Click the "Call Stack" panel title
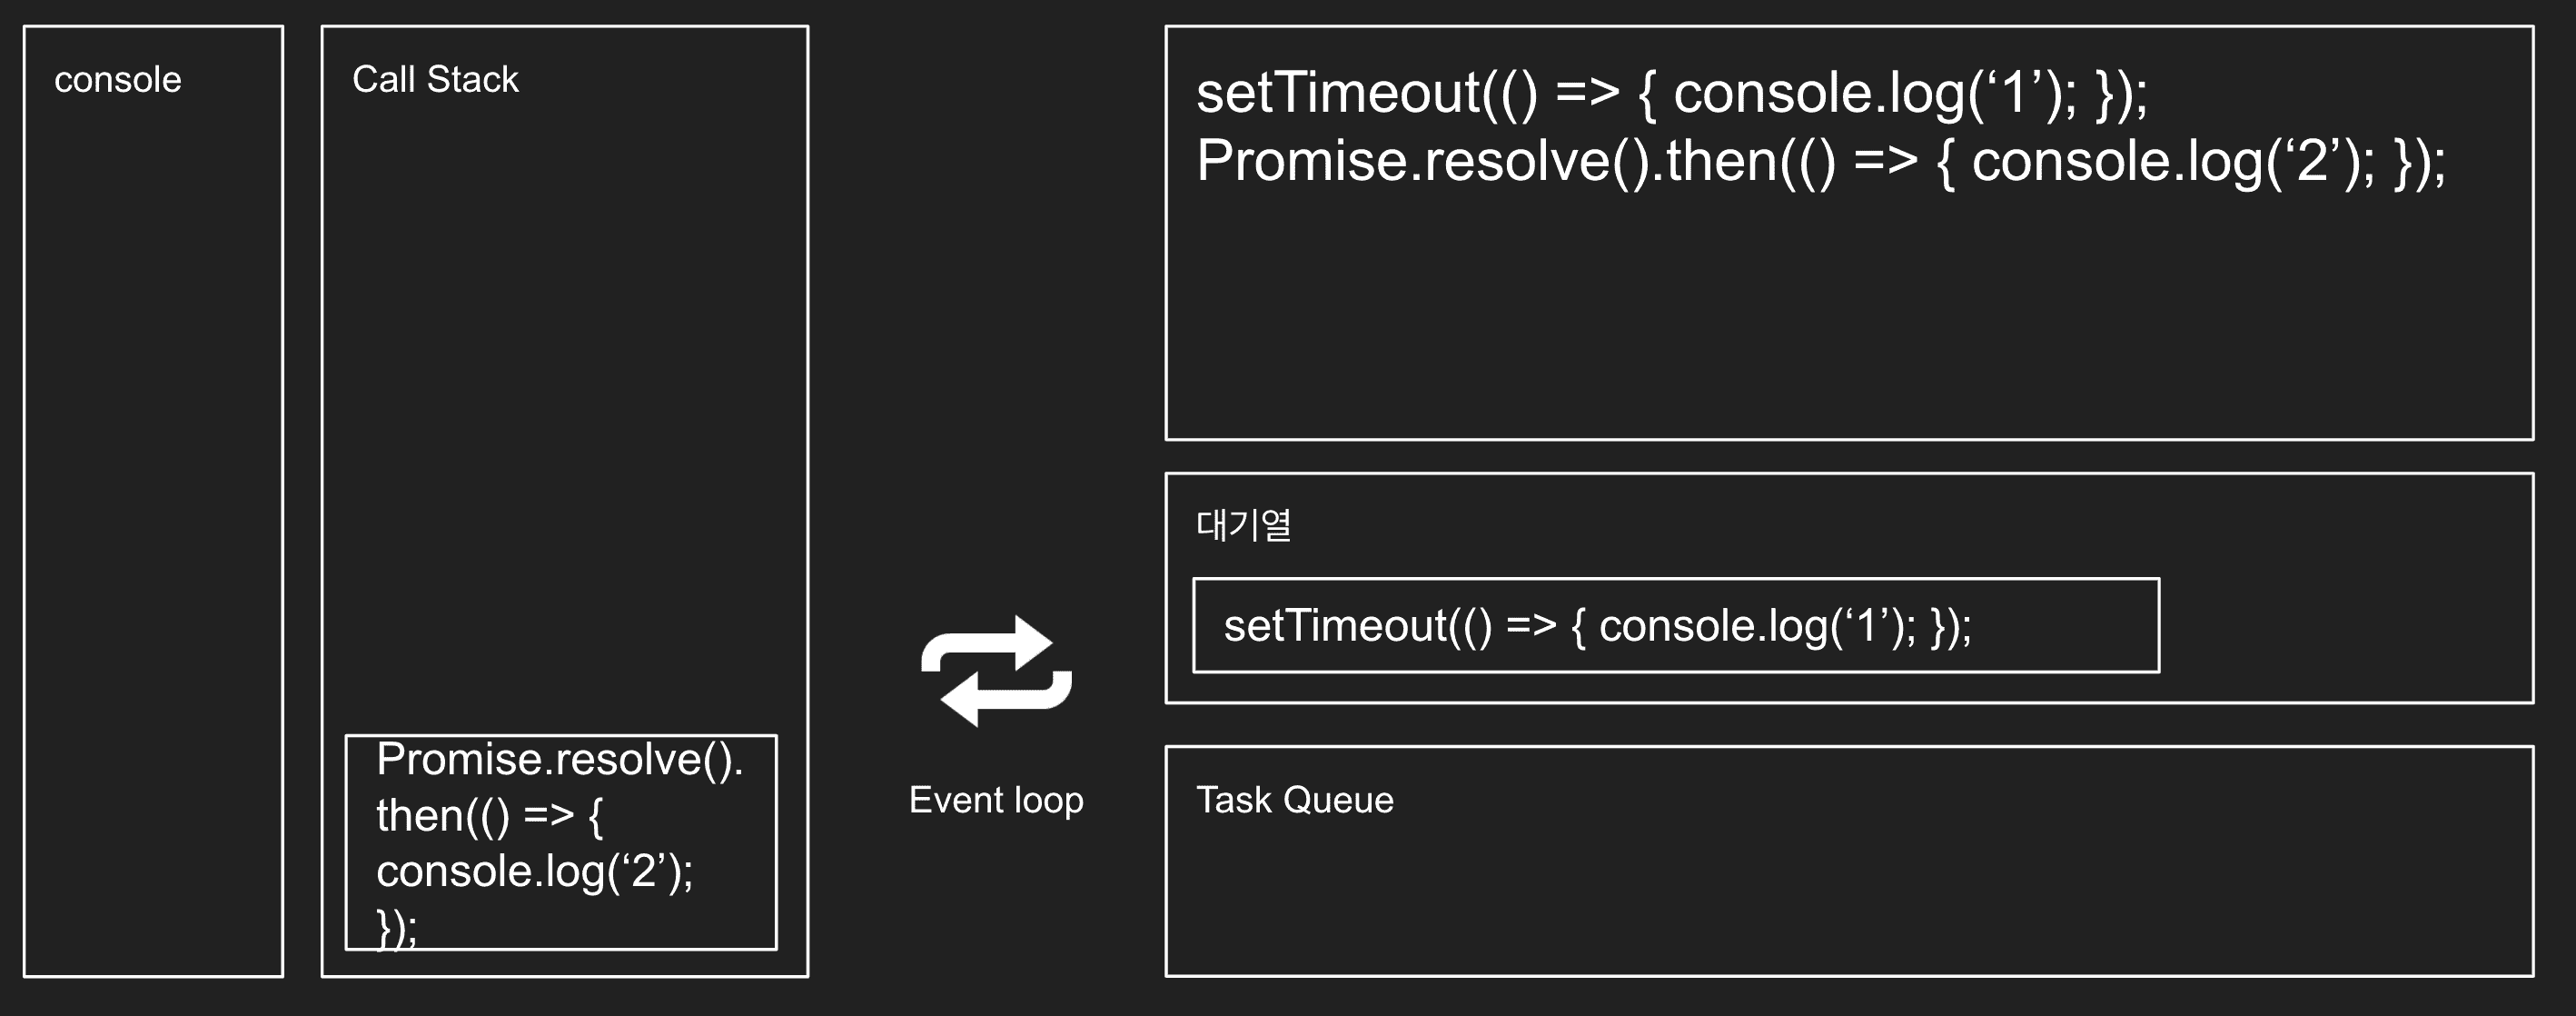The height and width of the screenshot is (1016, 2576). point(435,80)
